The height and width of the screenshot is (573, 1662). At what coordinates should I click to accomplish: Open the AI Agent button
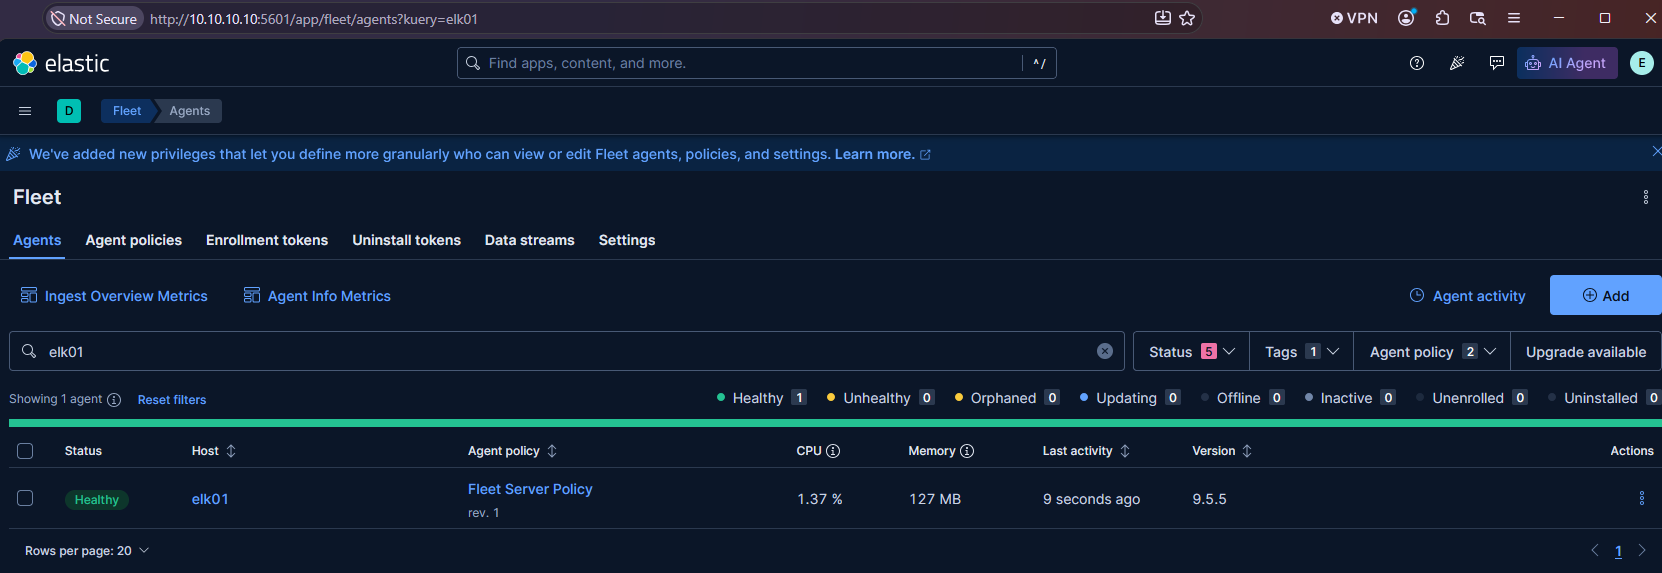click(x=1566, y=63)
